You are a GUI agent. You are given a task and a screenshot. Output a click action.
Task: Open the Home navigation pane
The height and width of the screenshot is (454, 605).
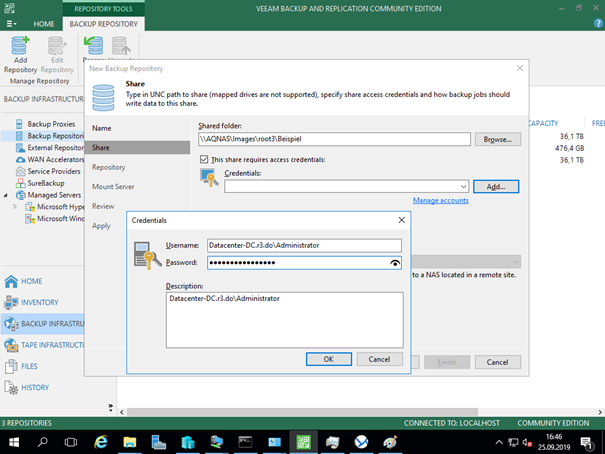(32, 281)
